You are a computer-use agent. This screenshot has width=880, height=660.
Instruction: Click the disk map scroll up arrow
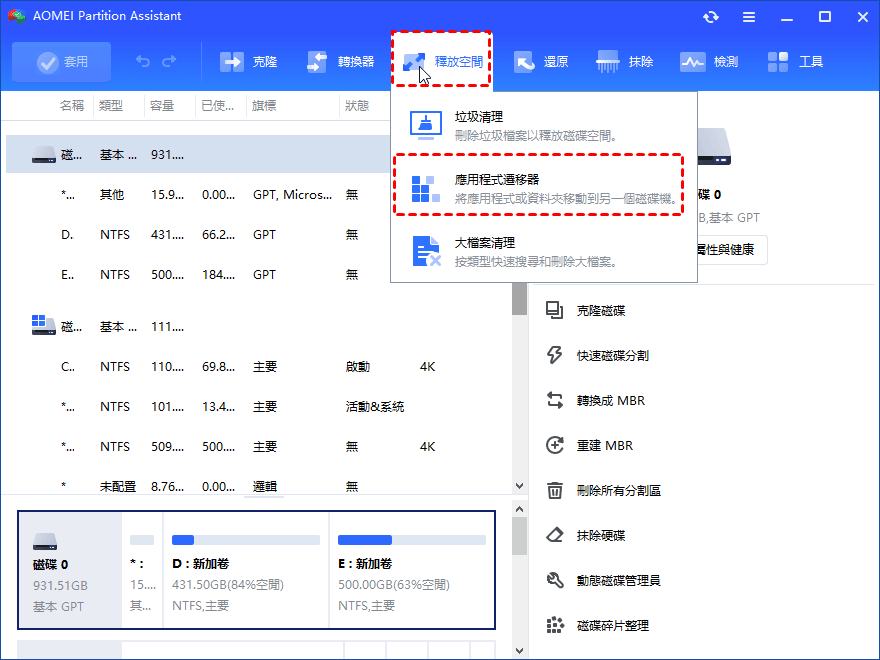point(519,509)
